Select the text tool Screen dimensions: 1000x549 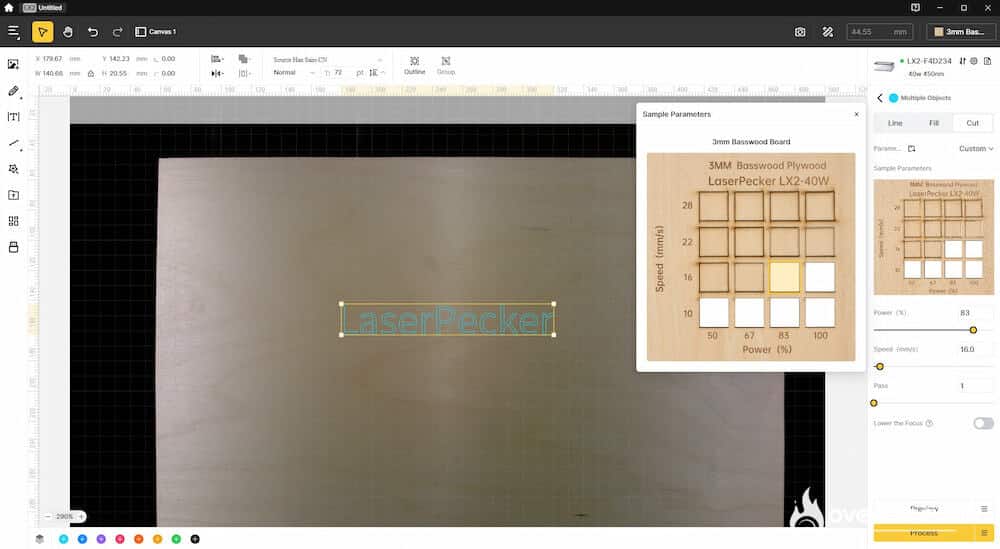point(13,117)
